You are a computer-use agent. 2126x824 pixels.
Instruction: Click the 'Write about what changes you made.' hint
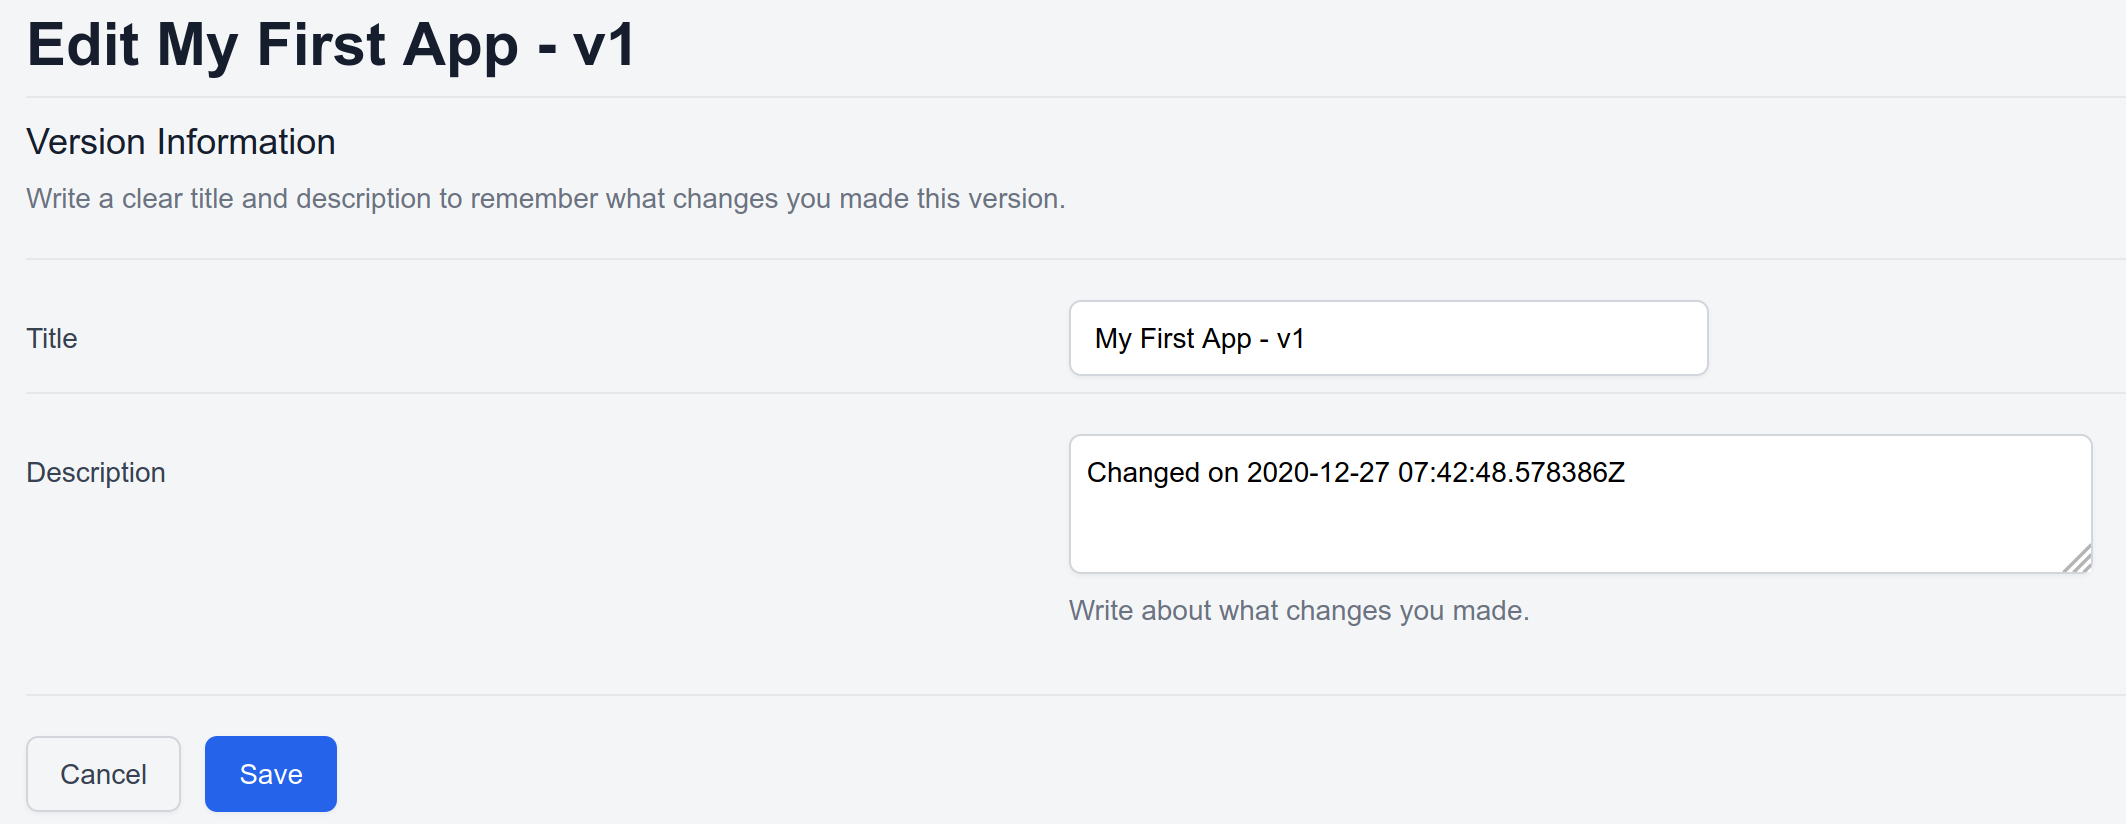1299,611
